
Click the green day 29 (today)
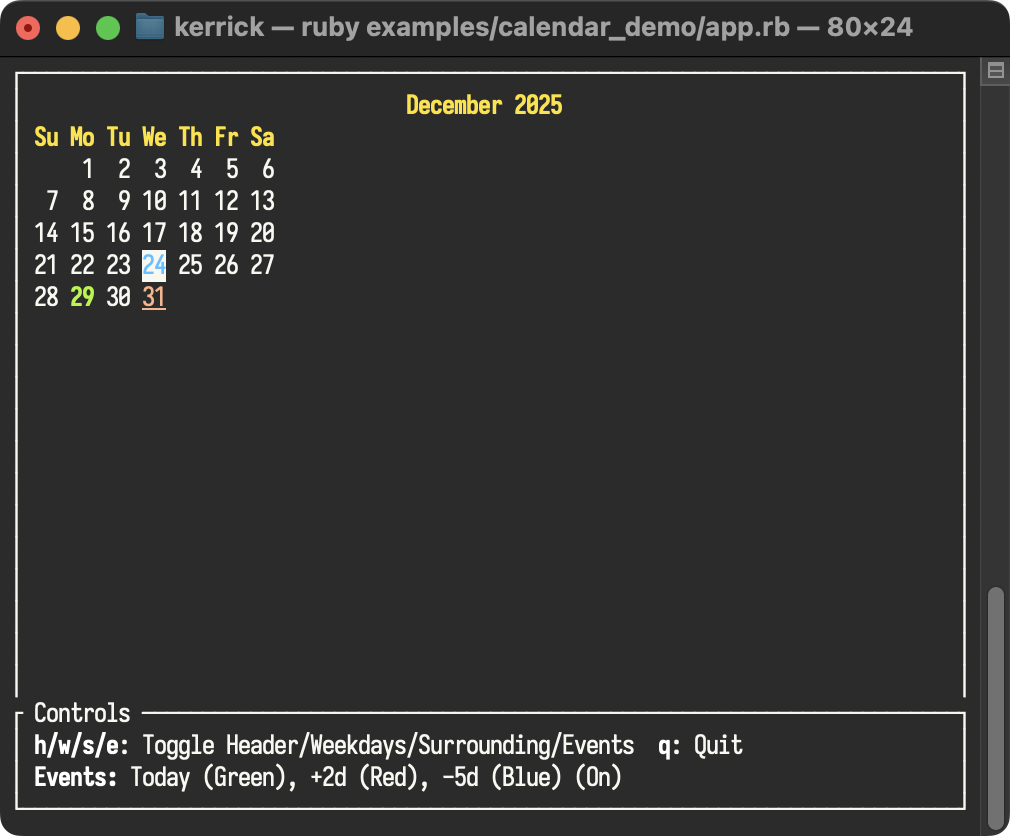[82, 297]
